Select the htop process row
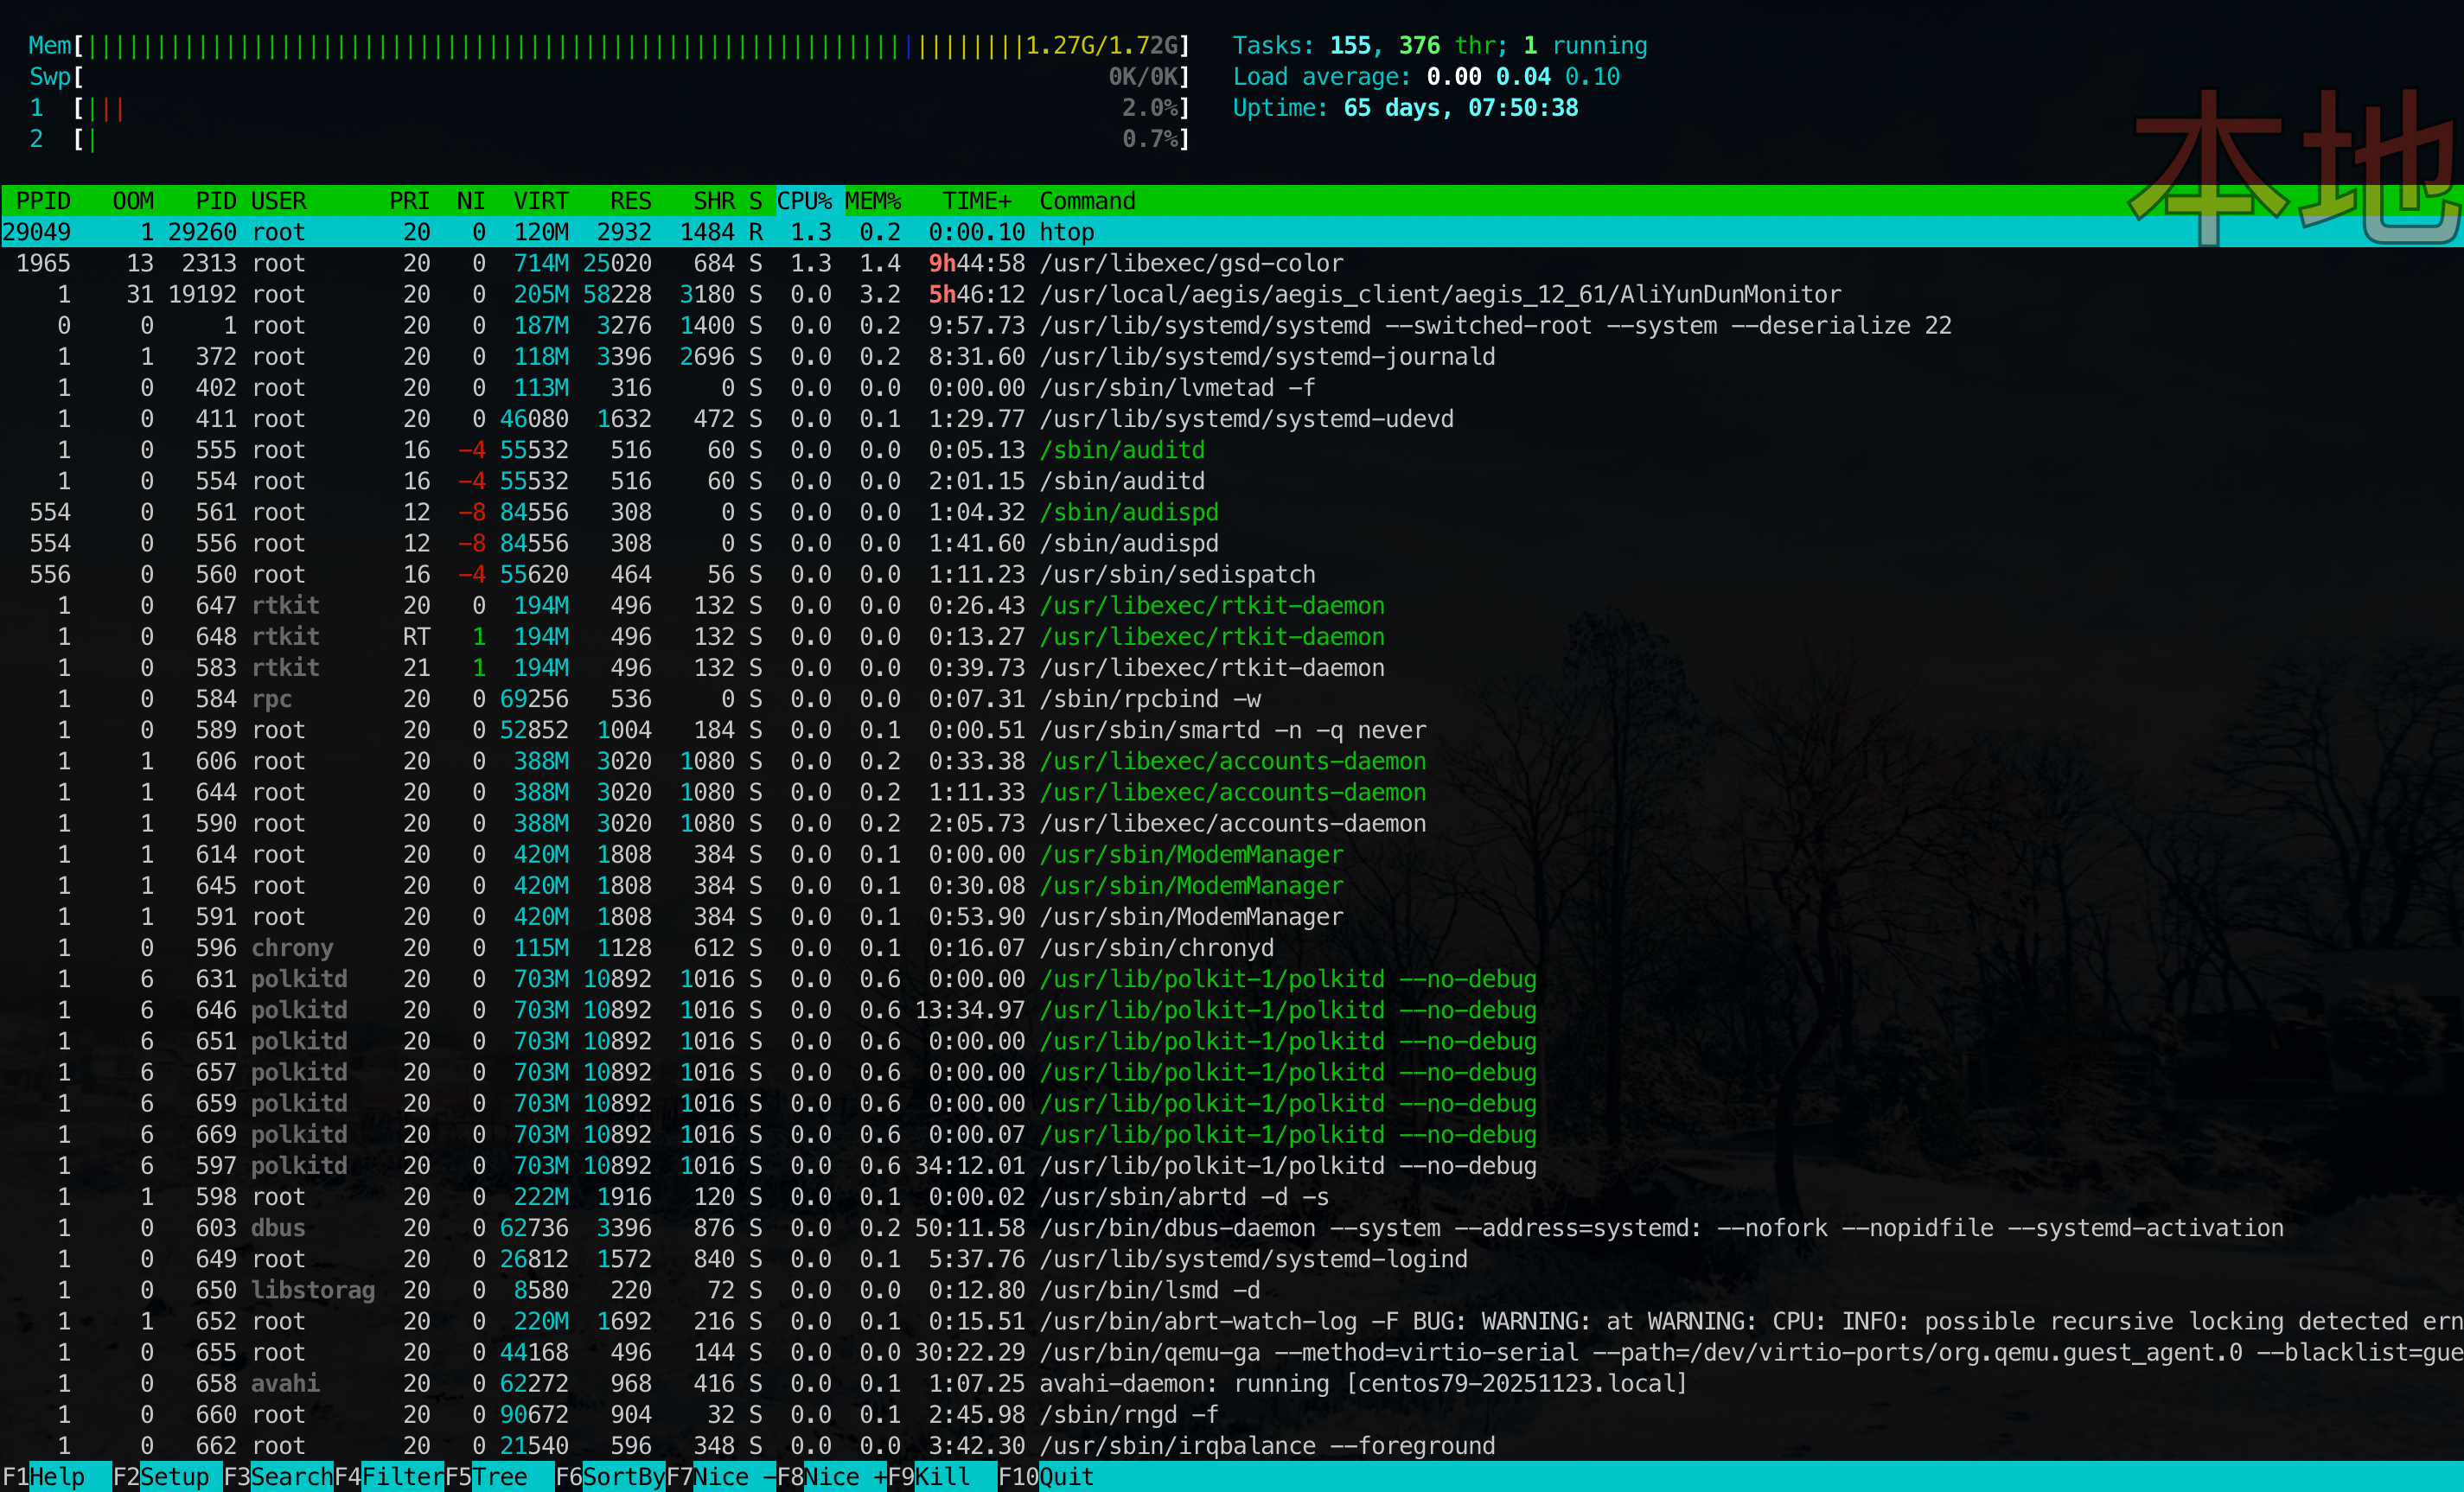This screenshot has height=1492, width=2464. coord(1232,232)
